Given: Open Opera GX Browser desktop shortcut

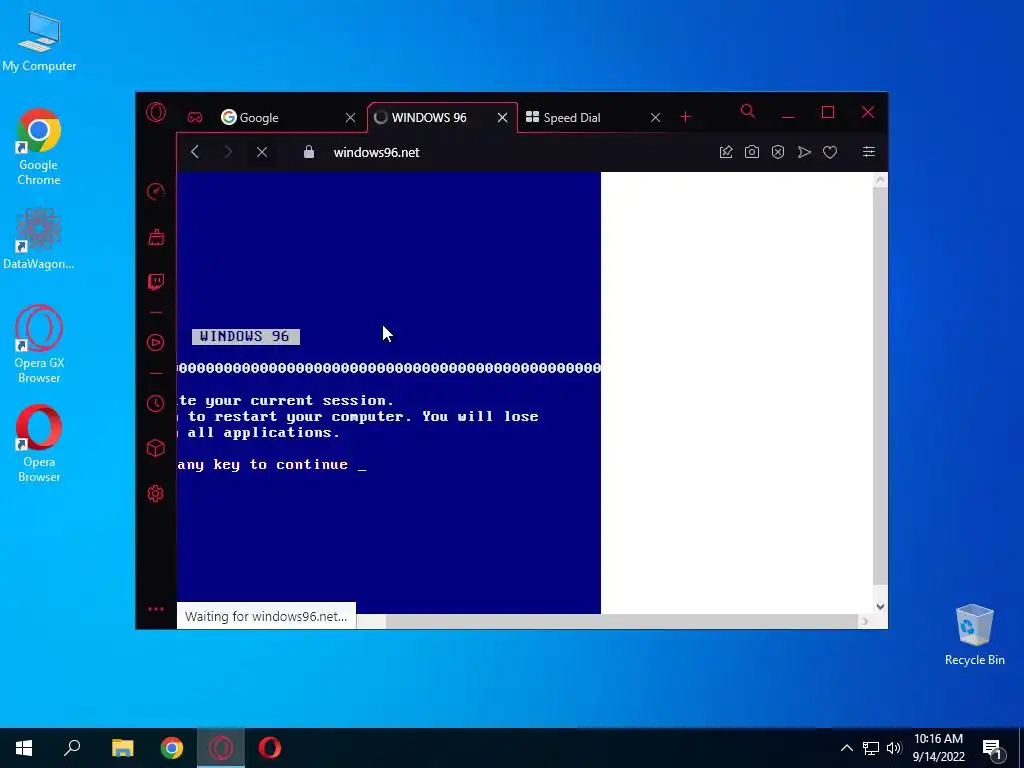Looking at the screenshot, I should 39,345.
